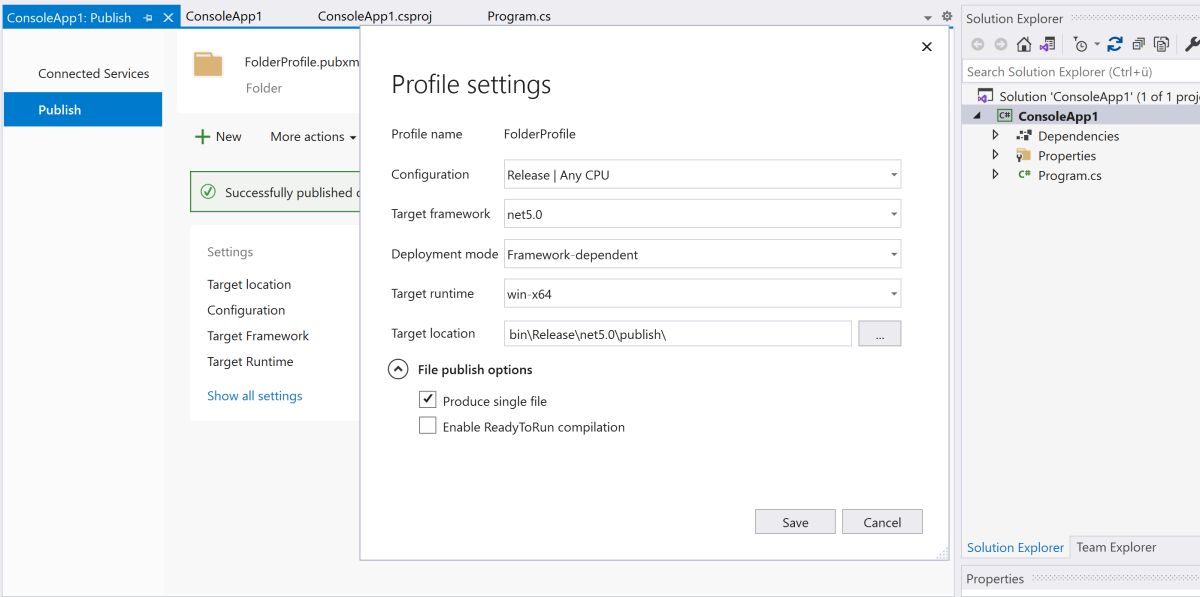The width and height of the screenshot is (1200, 597).
Task: Click the Target location settings label
Action: coord(249,285)
